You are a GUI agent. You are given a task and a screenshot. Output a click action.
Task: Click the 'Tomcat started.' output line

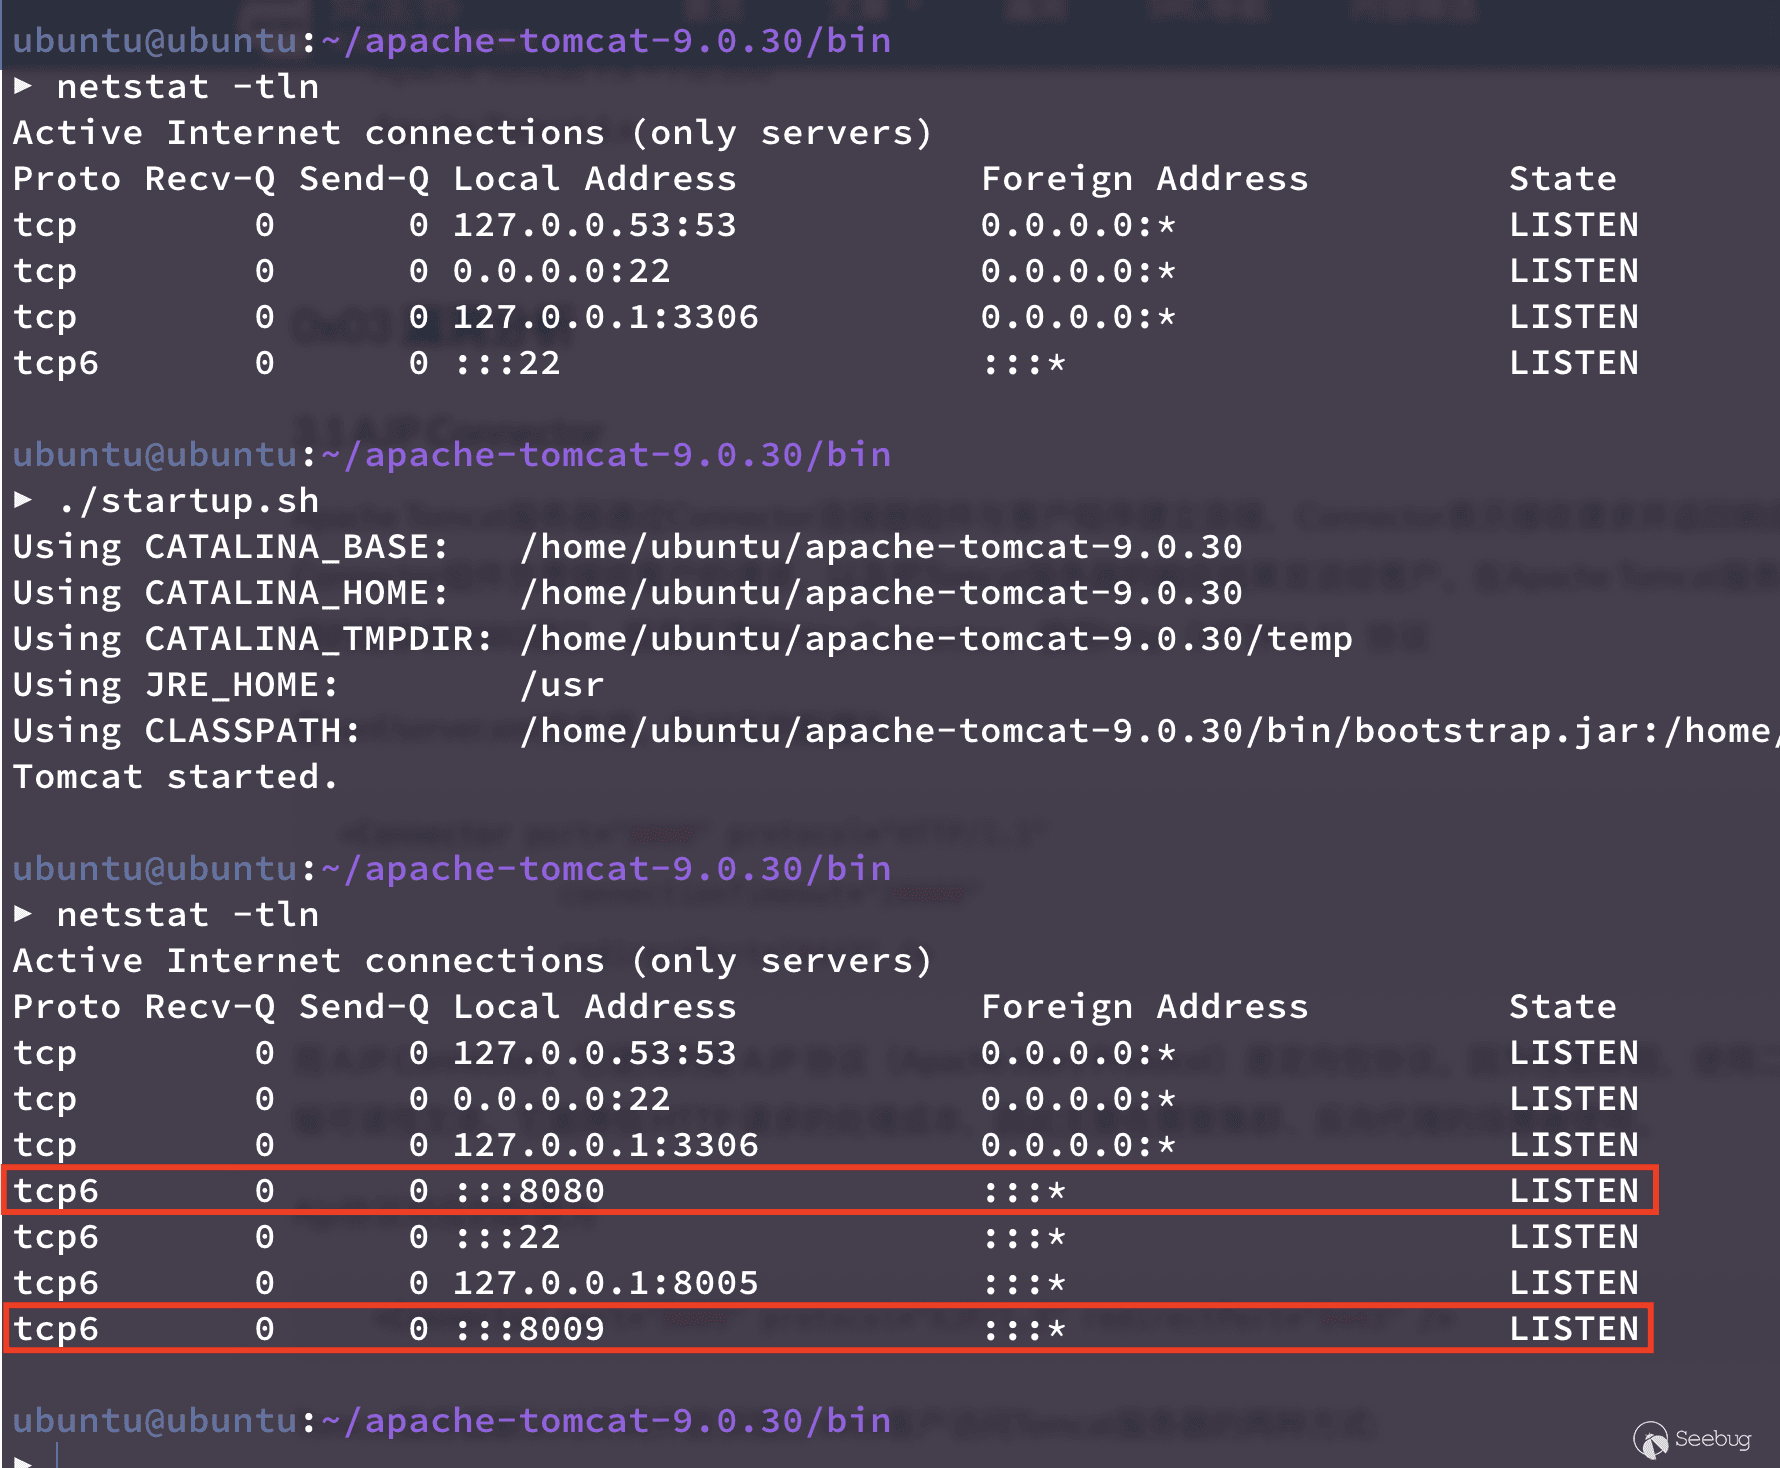[x=176, y=777]
